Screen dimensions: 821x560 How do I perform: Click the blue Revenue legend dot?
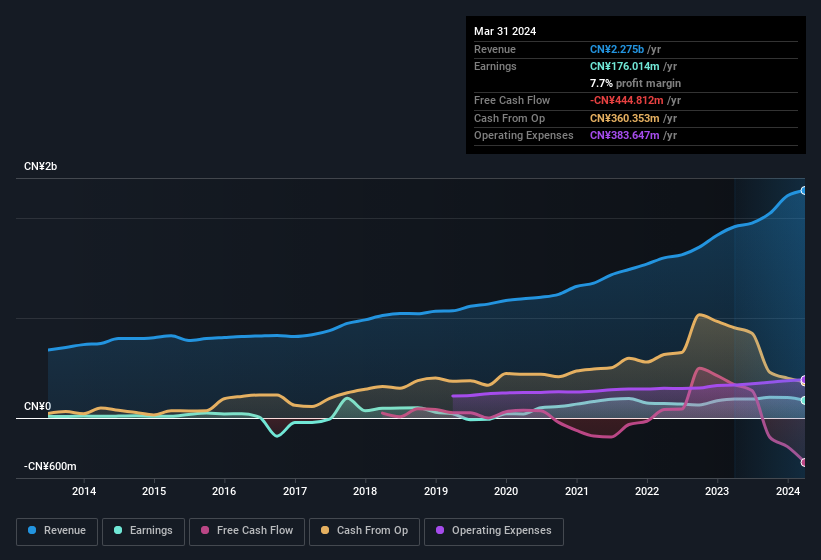(33, 530)
